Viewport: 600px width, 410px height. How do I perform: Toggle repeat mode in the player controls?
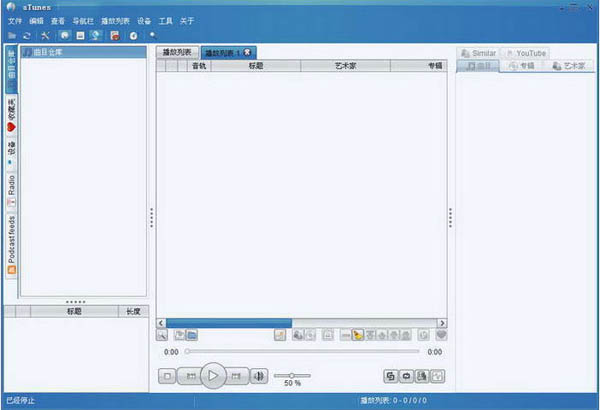click(407, 376)
